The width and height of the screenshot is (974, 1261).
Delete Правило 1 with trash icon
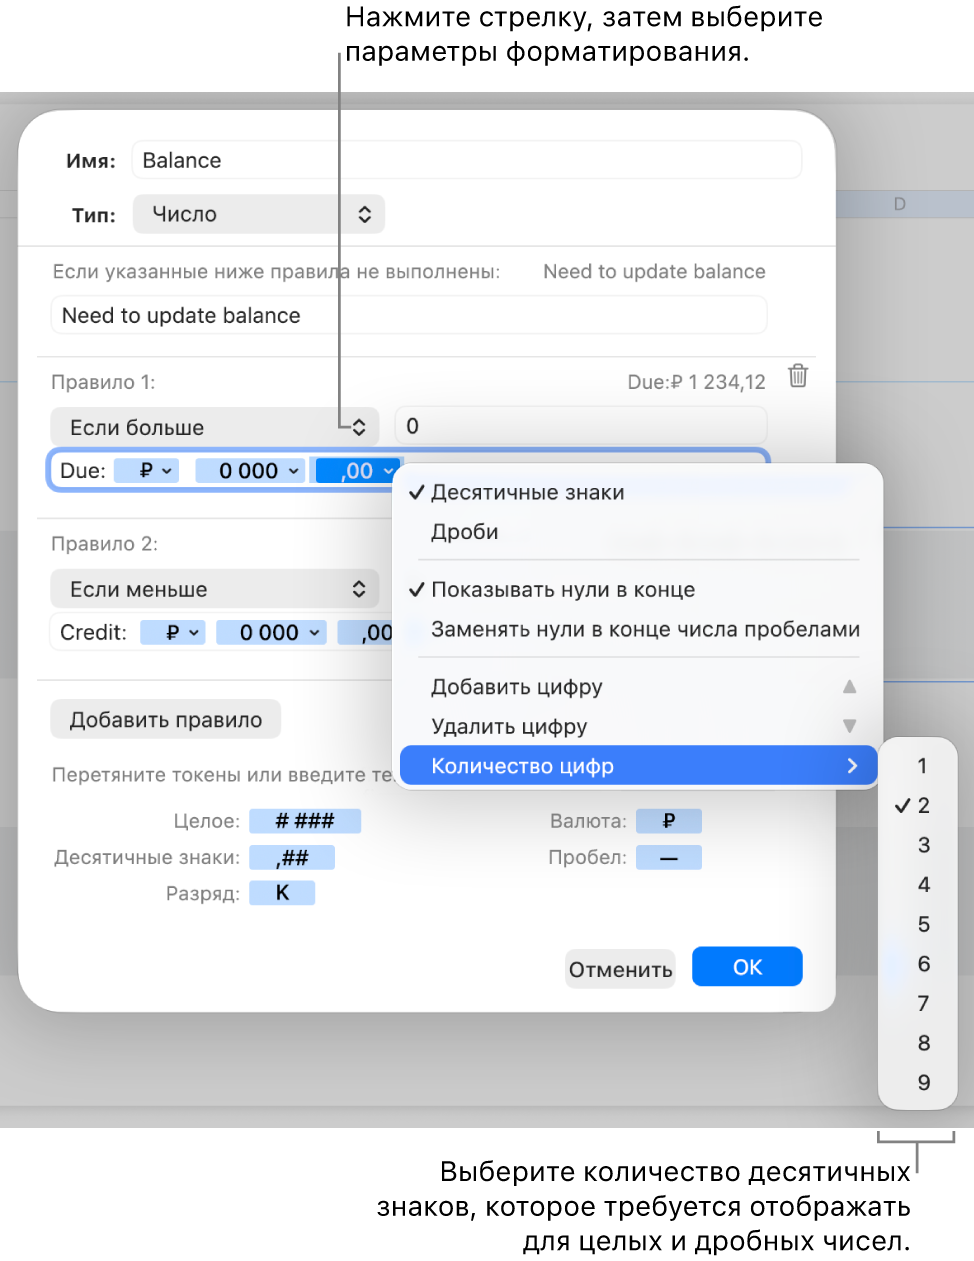[798, 376]
